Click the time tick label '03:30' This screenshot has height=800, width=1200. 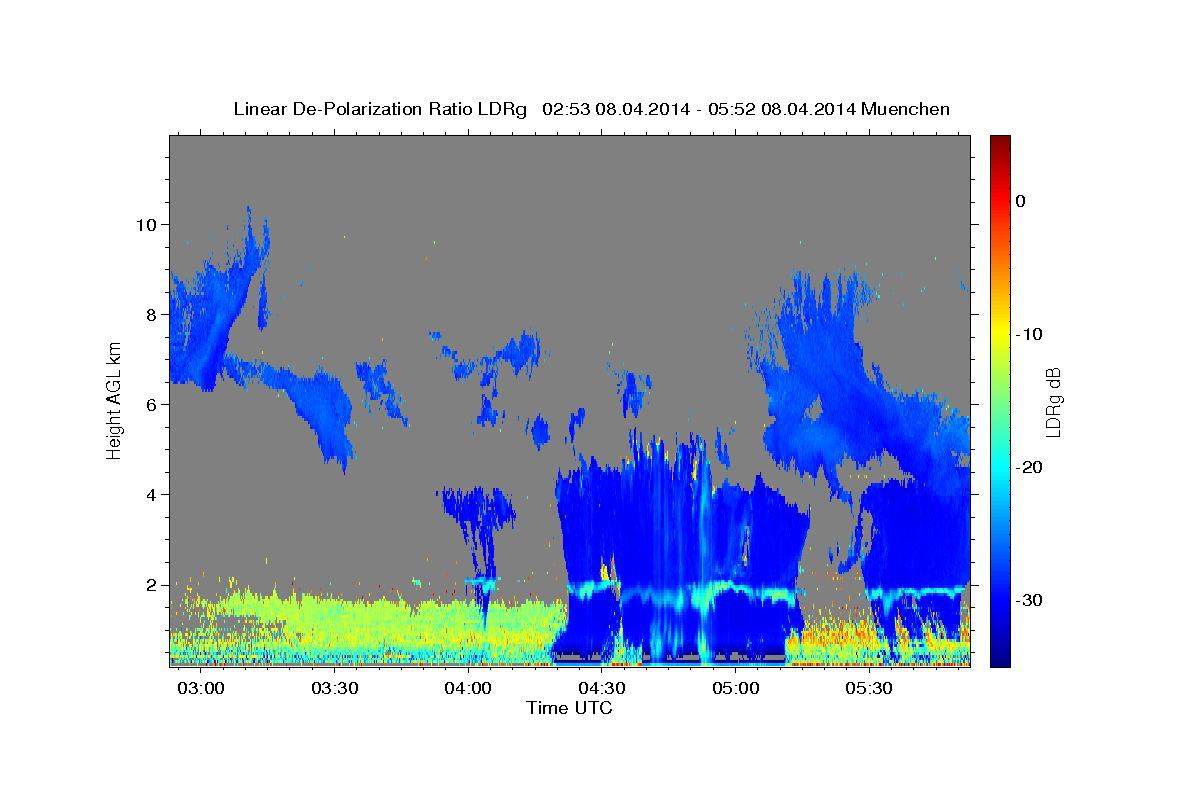point(335,689)
